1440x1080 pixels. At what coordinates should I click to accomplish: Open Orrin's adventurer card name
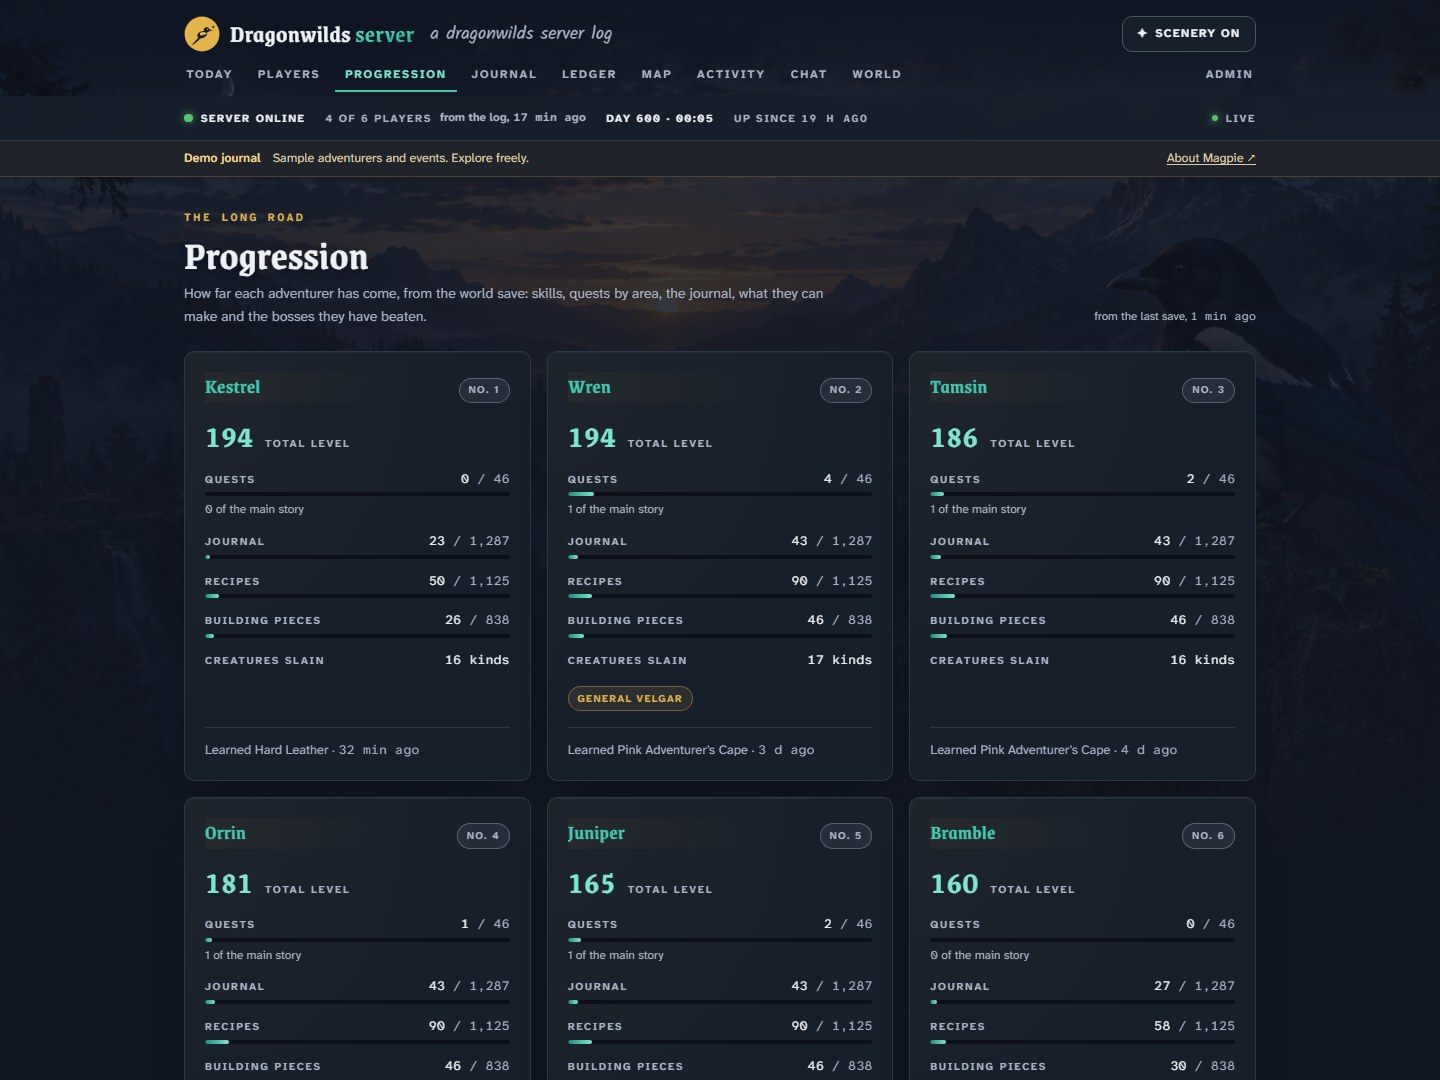tap(225, 833)
